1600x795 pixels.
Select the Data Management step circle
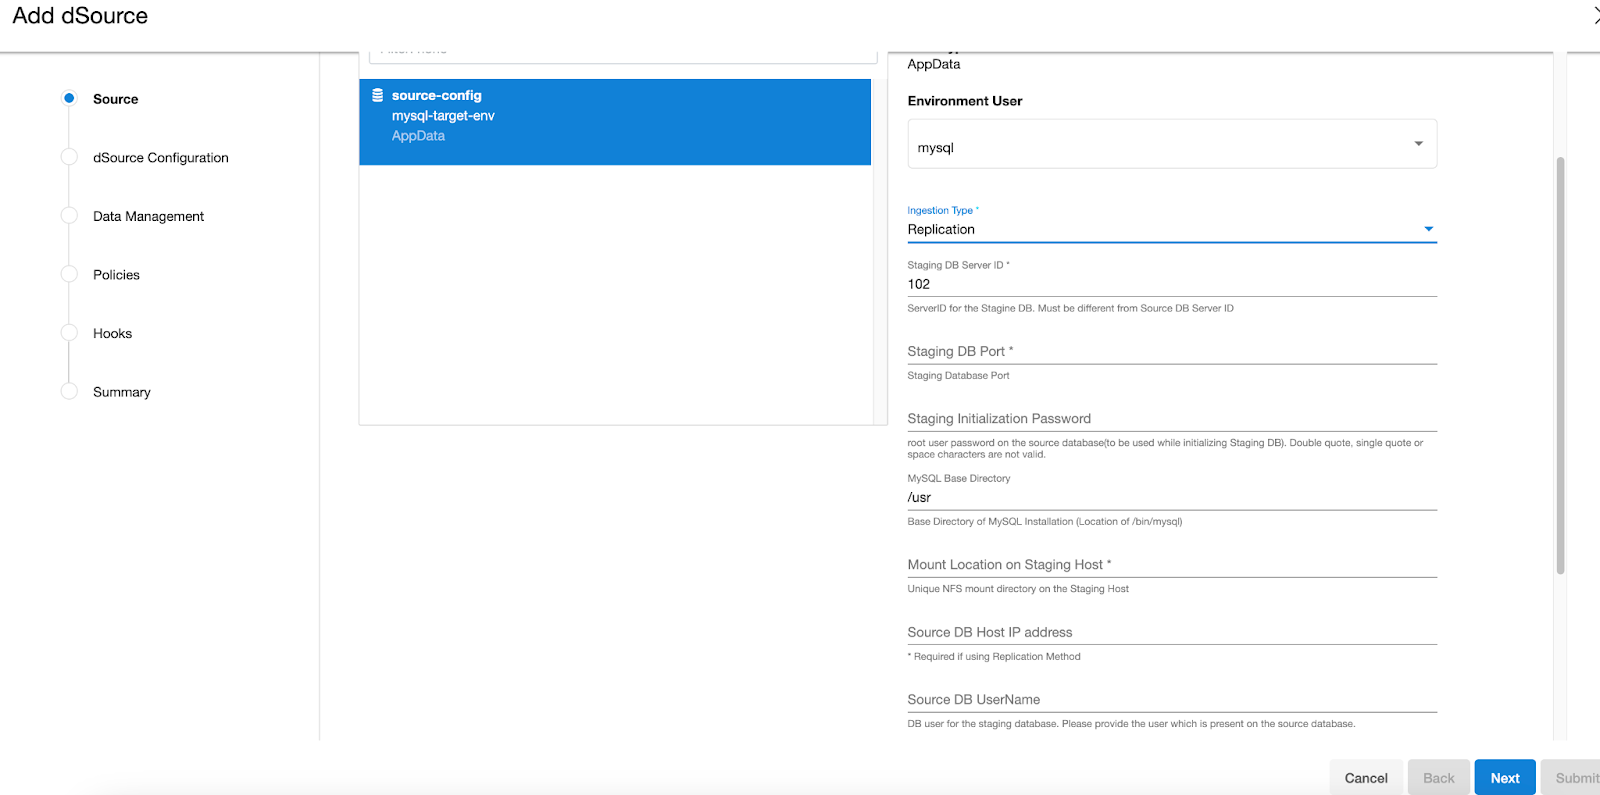click(69, 216)
